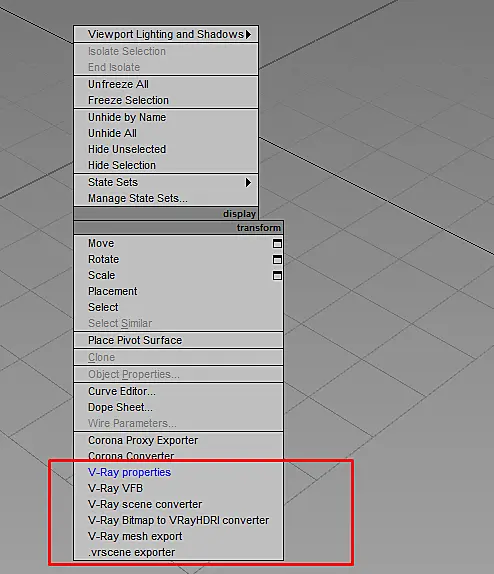Start V-Ray mesh export

pos(178,537)
